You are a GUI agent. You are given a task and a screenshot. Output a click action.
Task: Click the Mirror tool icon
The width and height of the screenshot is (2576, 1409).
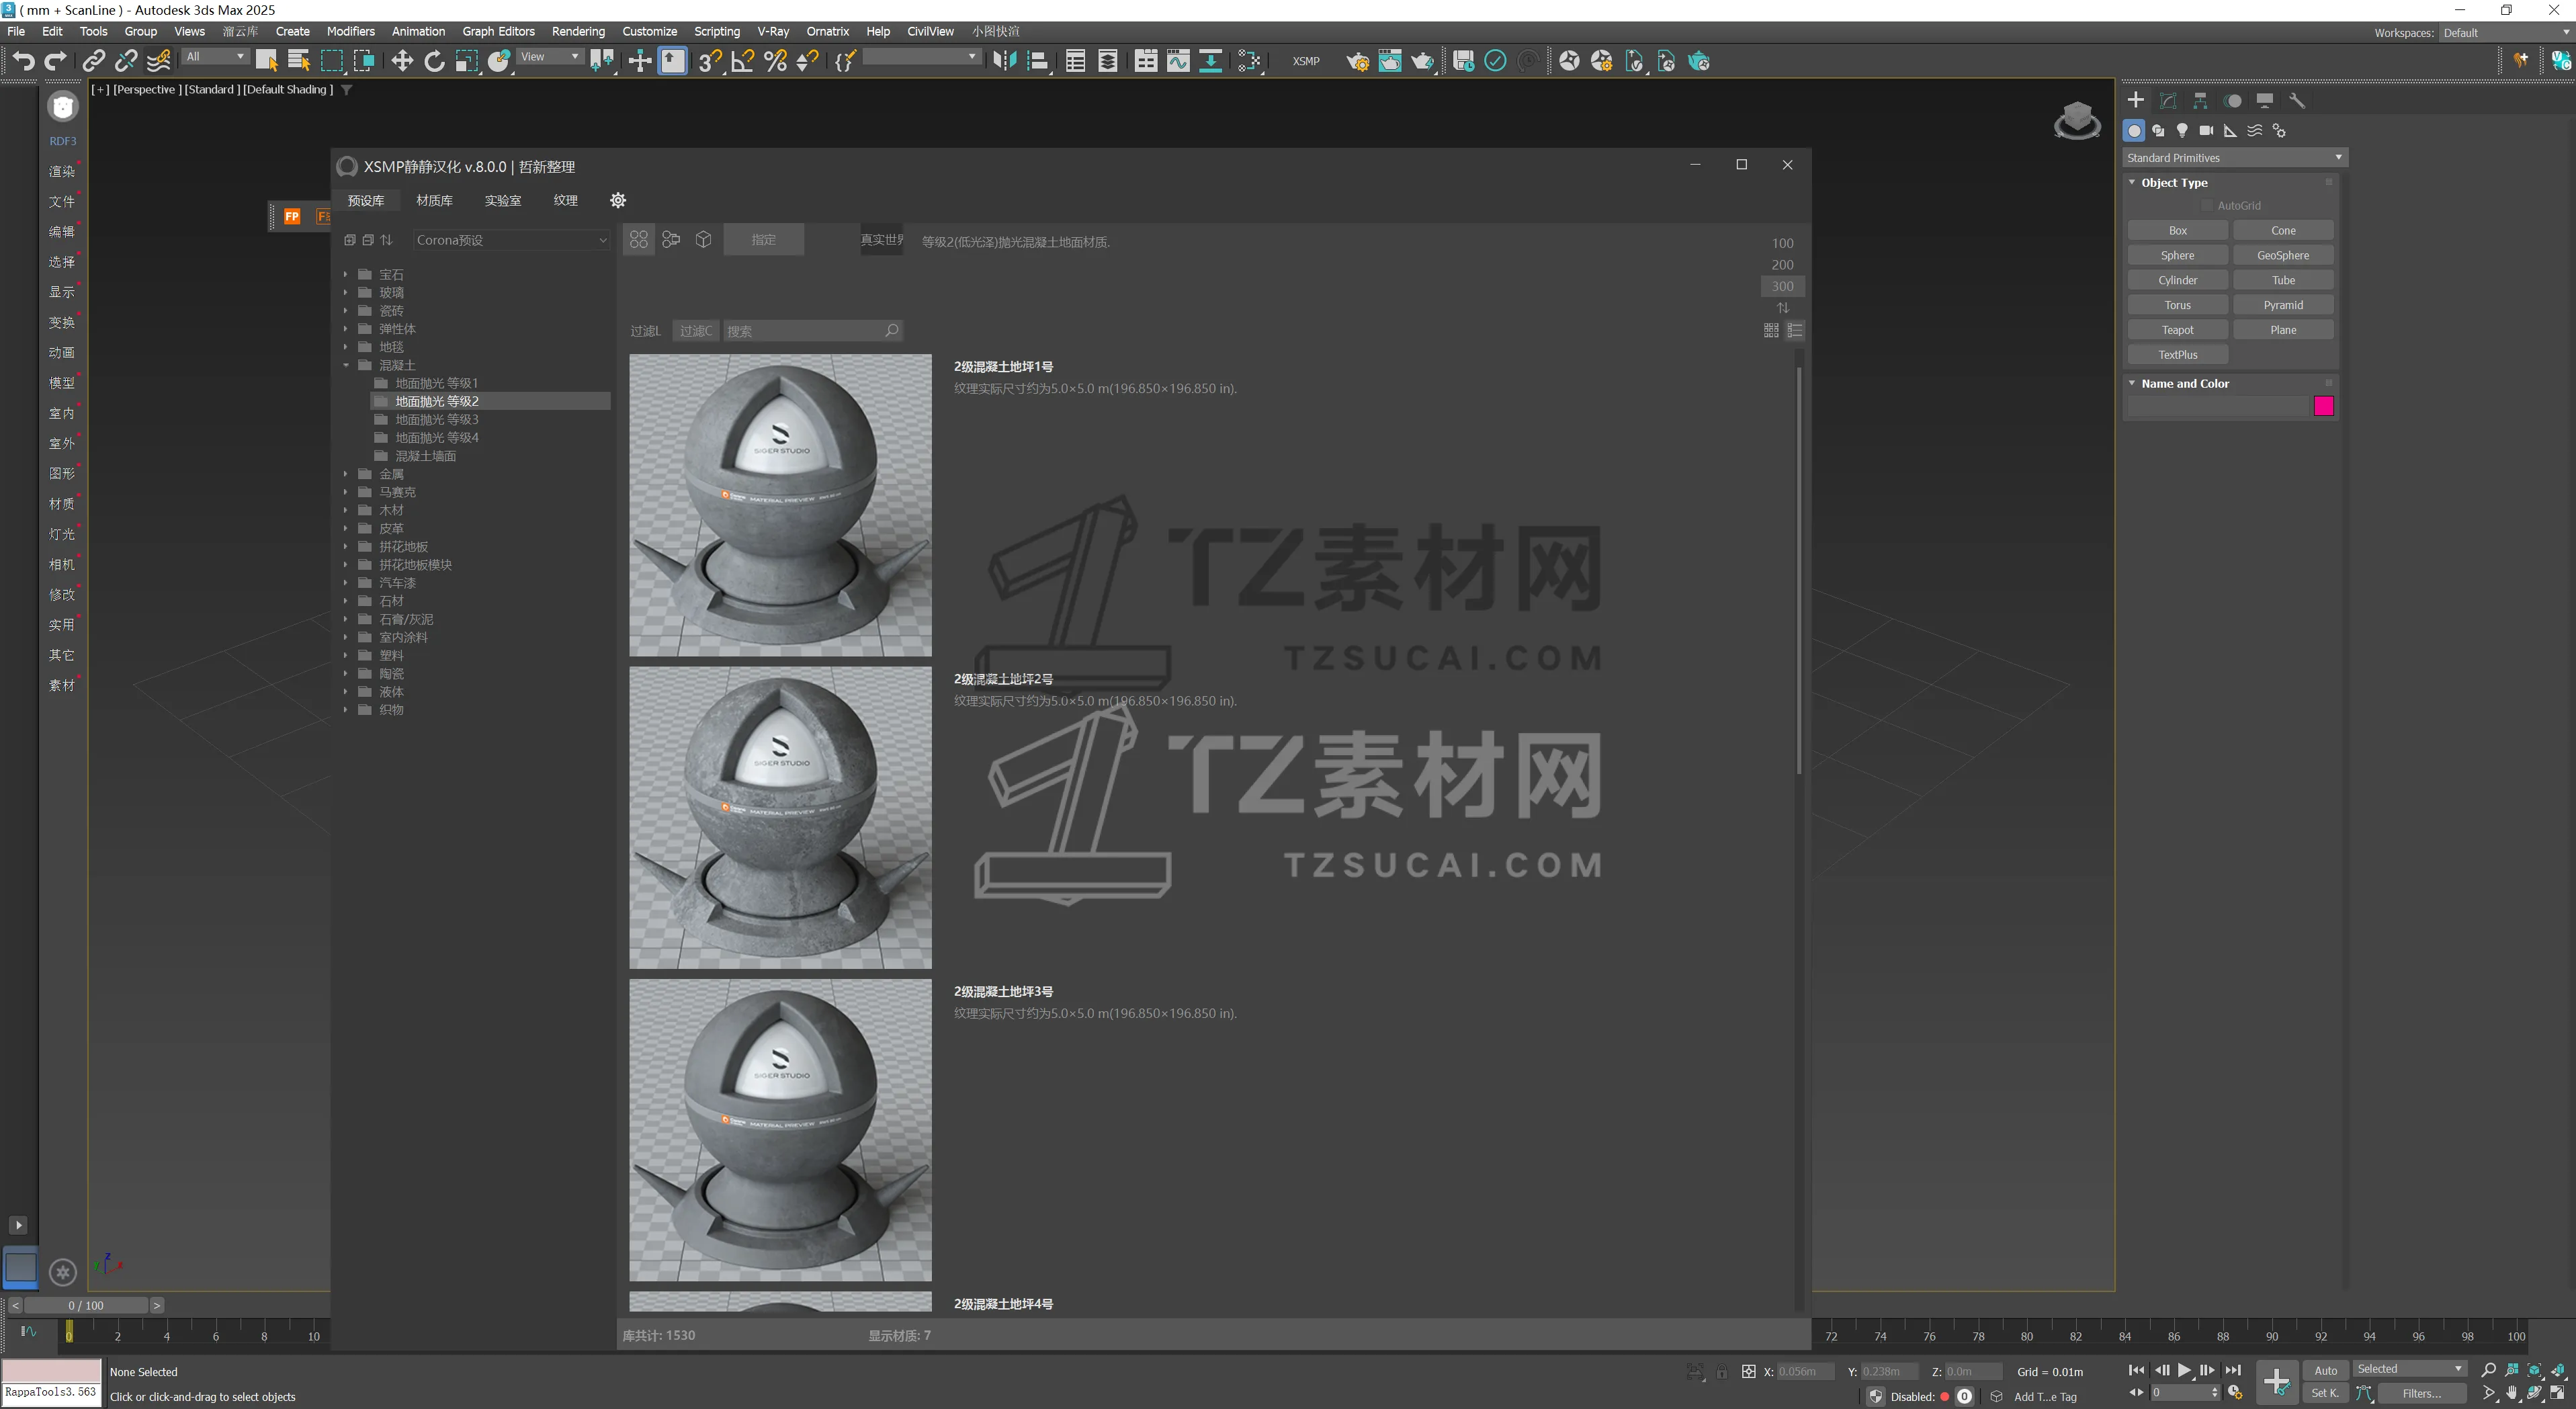click(x=1004, y=61)
